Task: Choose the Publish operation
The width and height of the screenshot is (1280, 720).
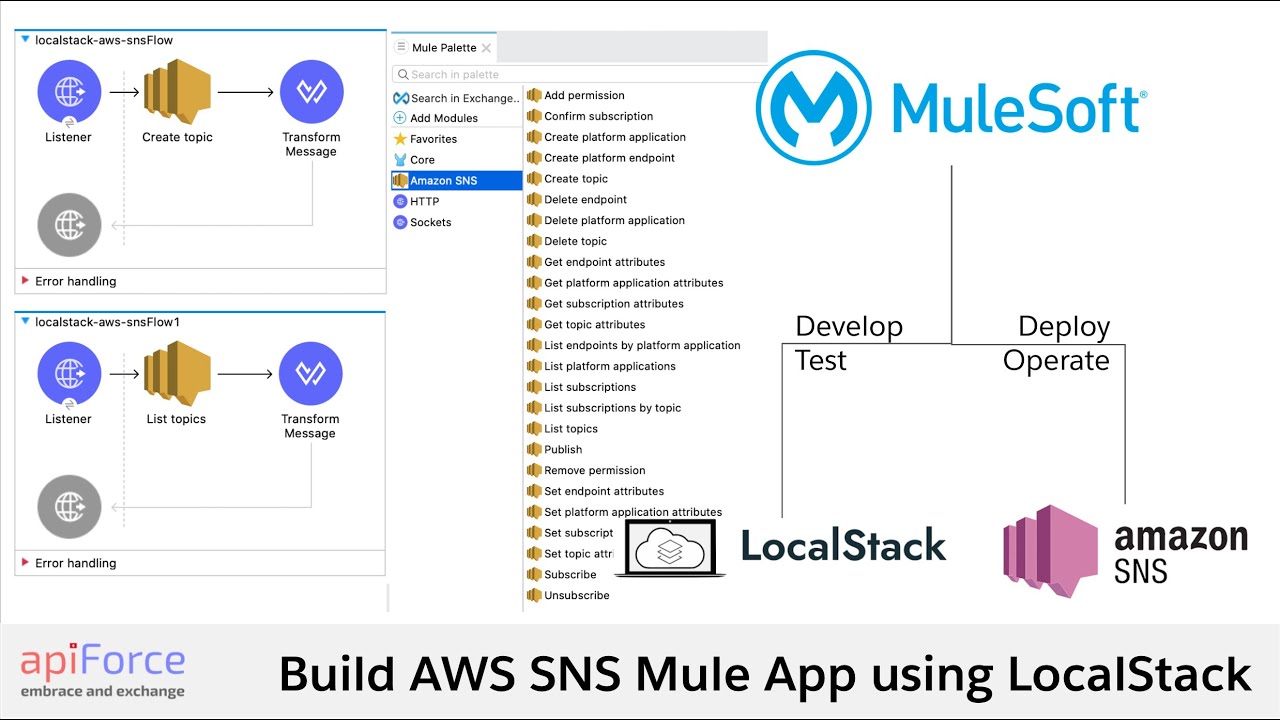Action: point(555,450)
